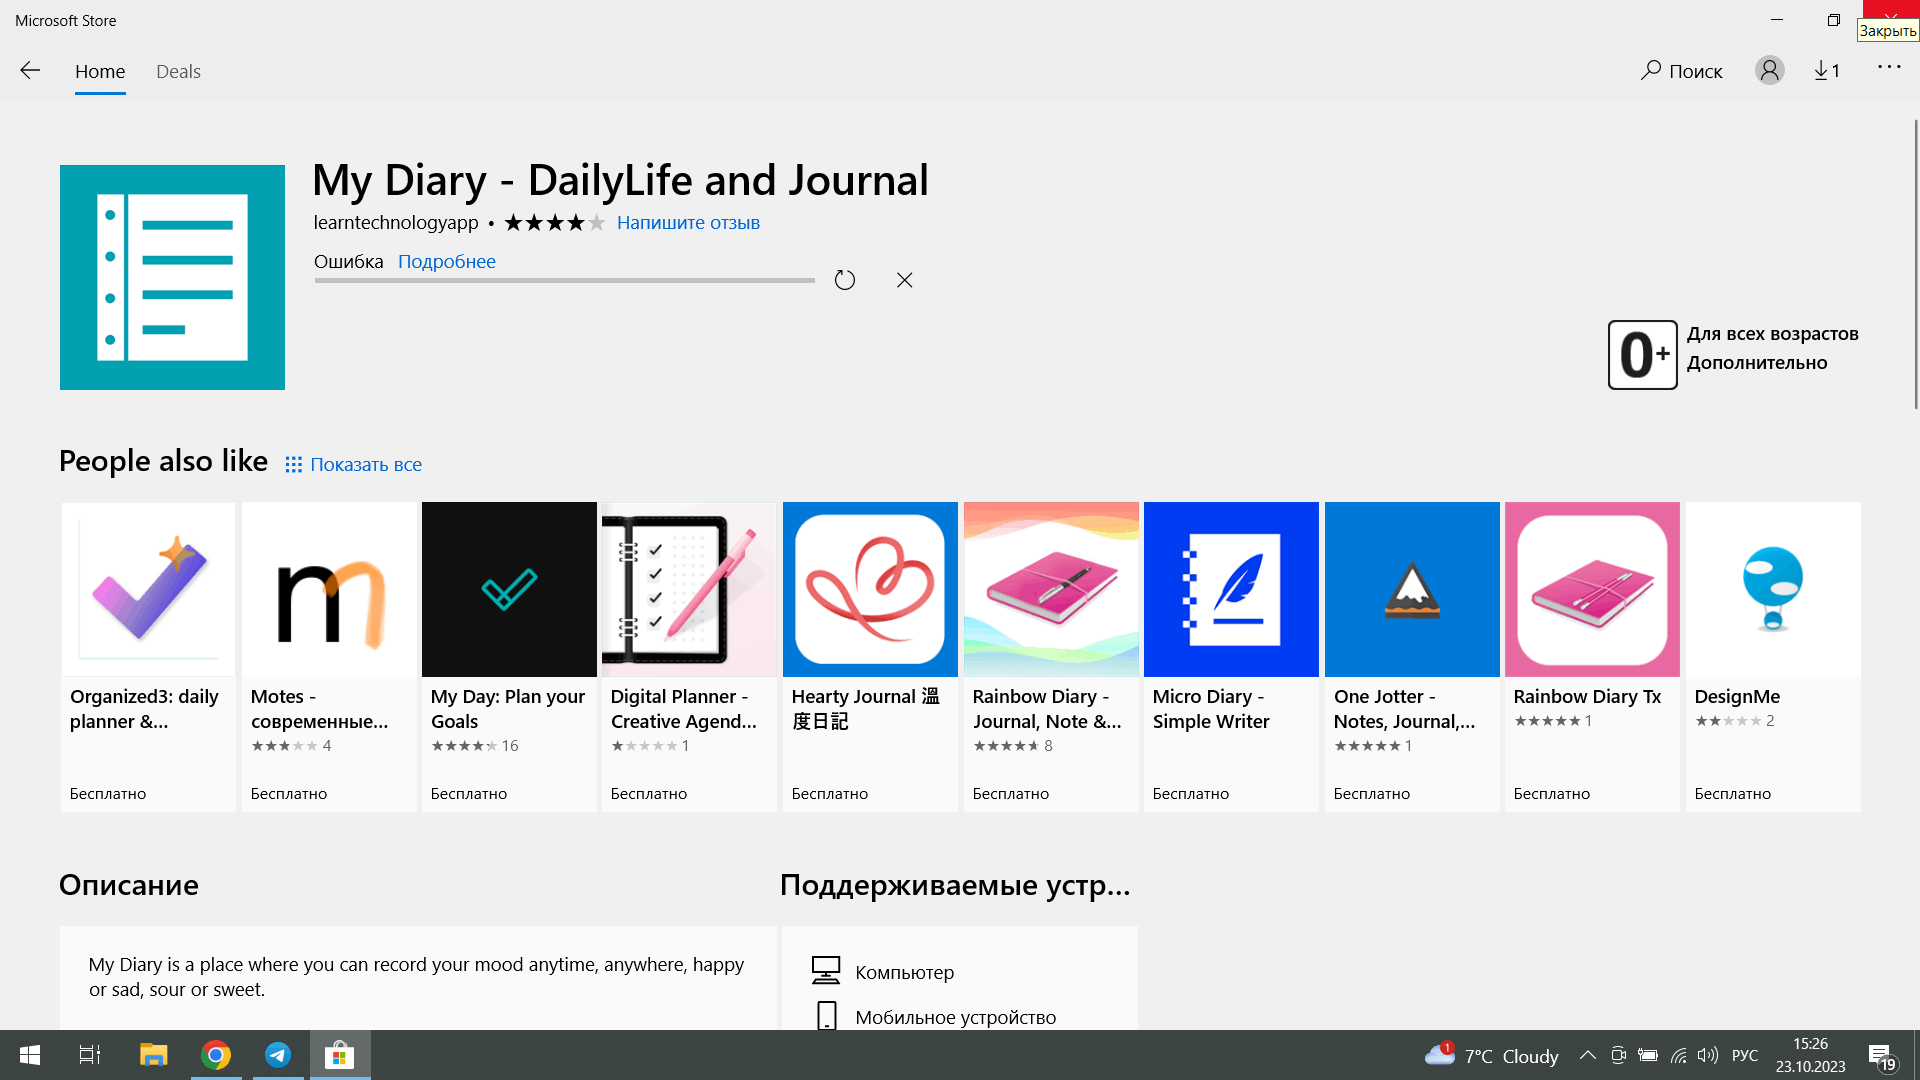1920x1080 pixels.
Task: Open the Подробнее error details link
Action: click(x=447, y=261)
